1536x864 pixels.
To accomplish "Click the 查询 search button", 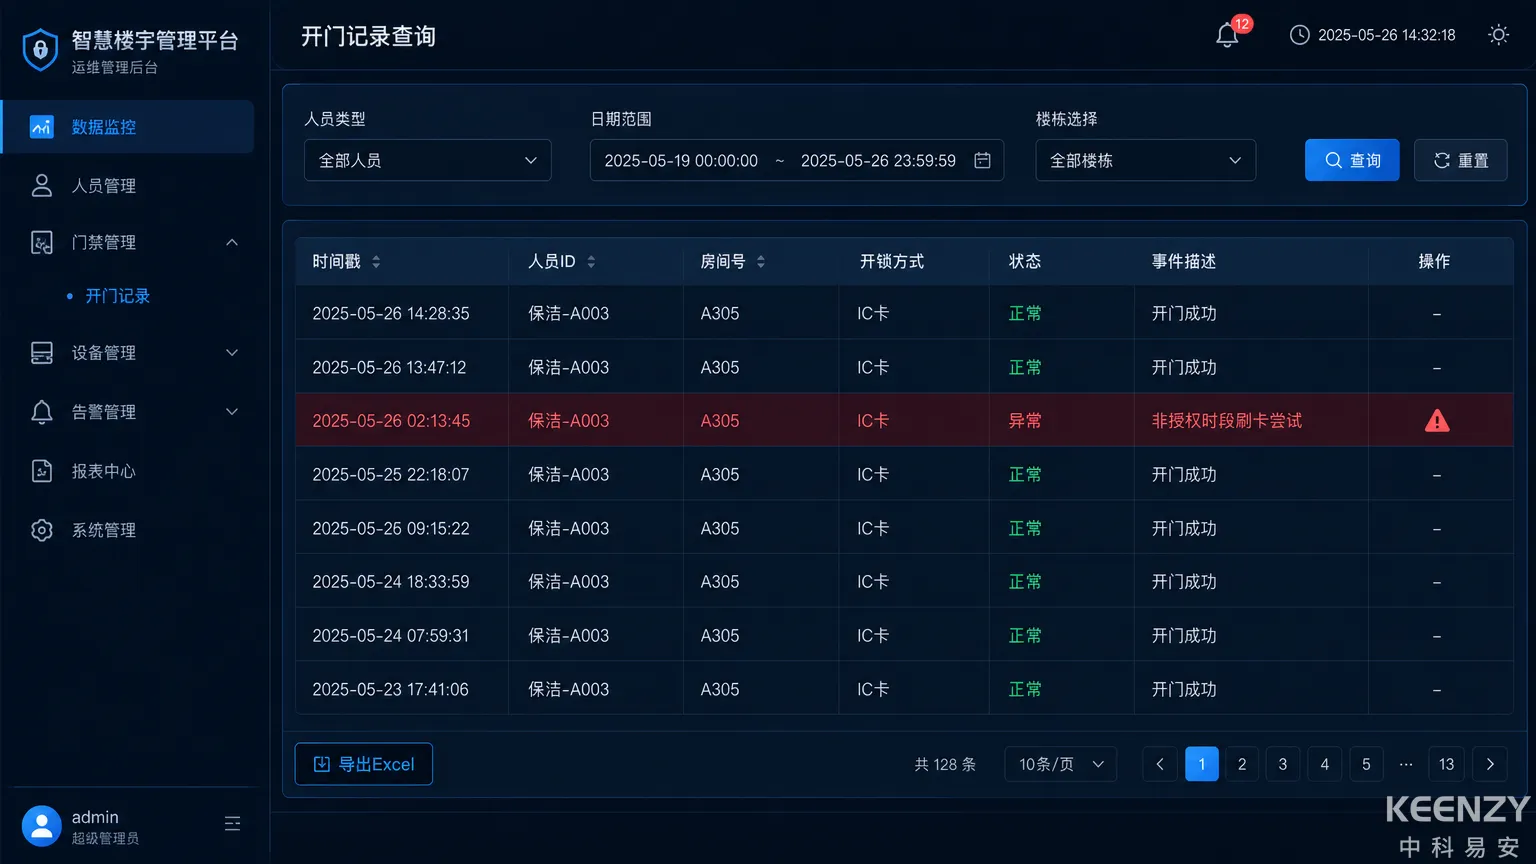I will point(1352,160).
